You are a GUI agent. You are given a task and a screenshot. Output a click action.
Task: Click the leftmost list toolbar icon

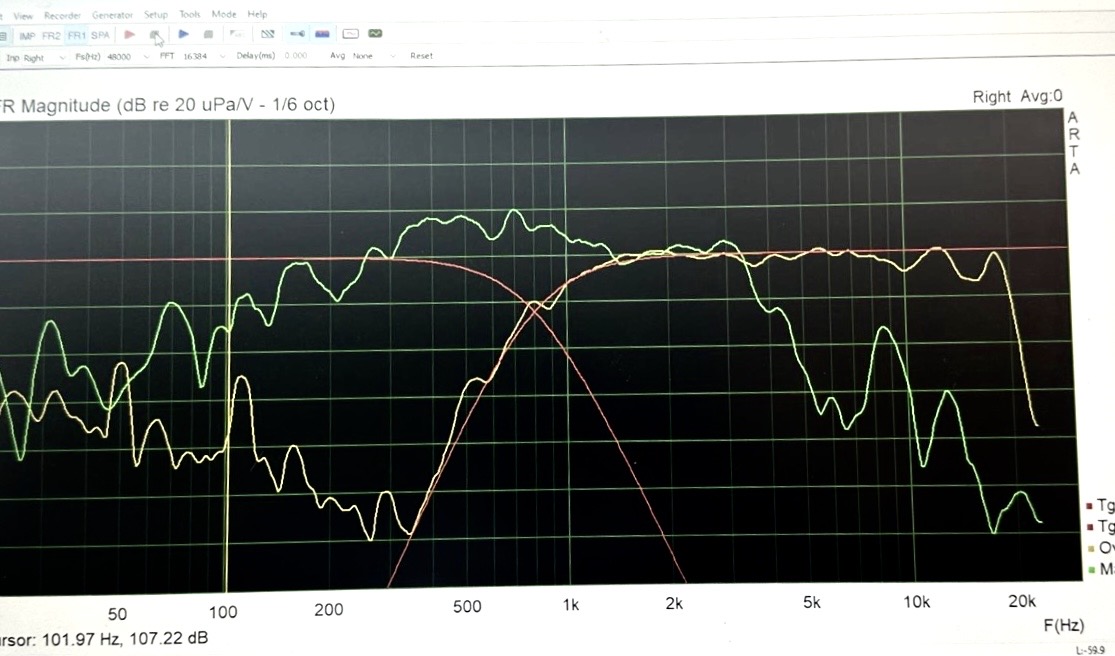[x=3, y=36]
